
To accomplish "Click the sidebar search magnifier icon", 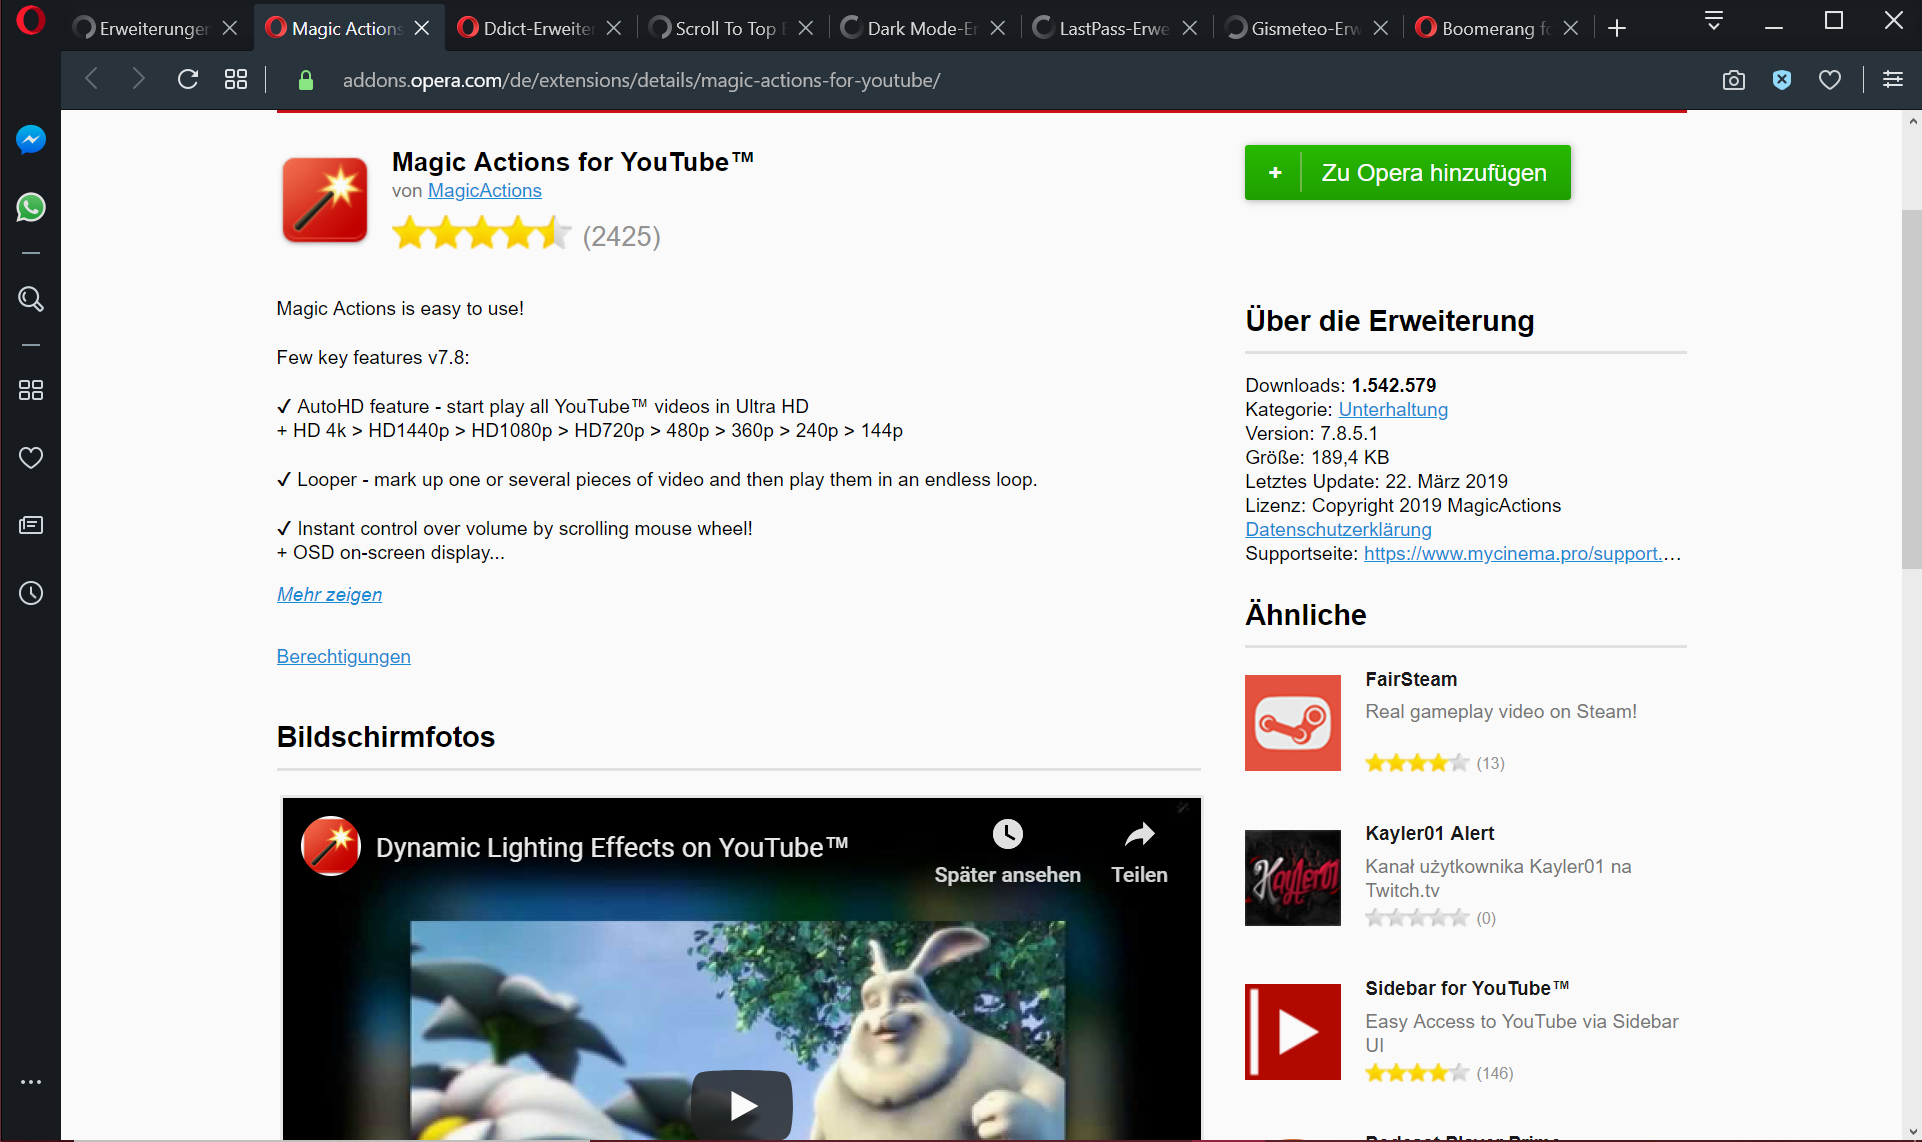I will click(31, 299).
